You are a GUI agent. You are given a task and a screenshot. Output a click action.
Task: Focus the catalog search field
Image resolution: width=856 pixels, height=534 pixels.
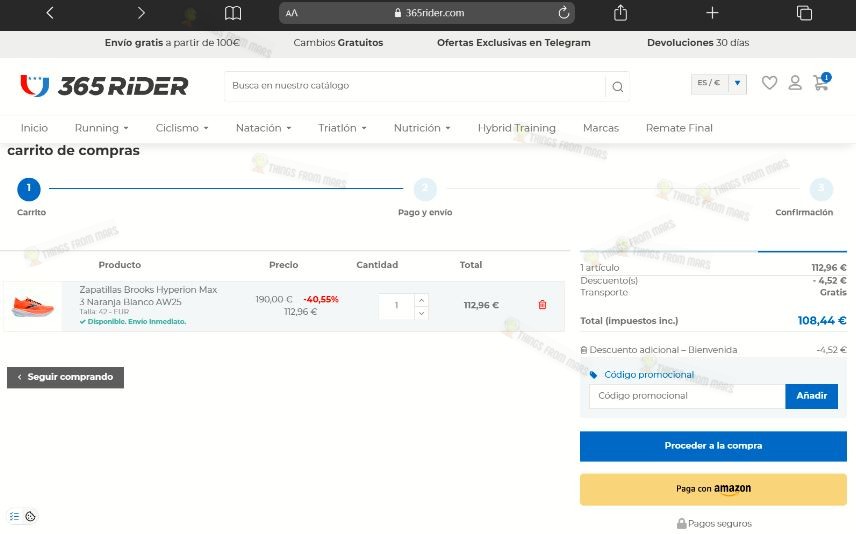click(415, 86)
